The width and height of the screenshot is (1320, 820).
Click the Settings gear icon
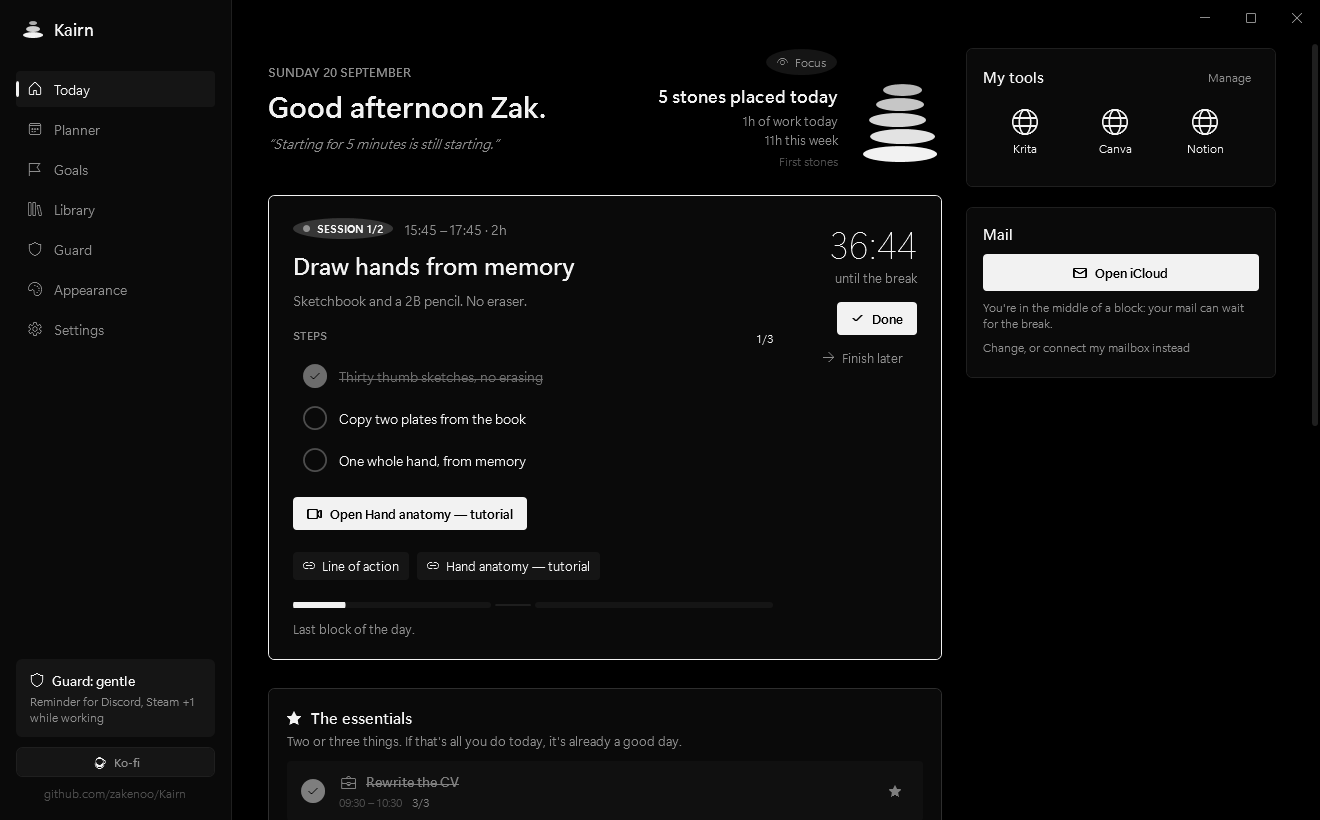pos(35,329)
